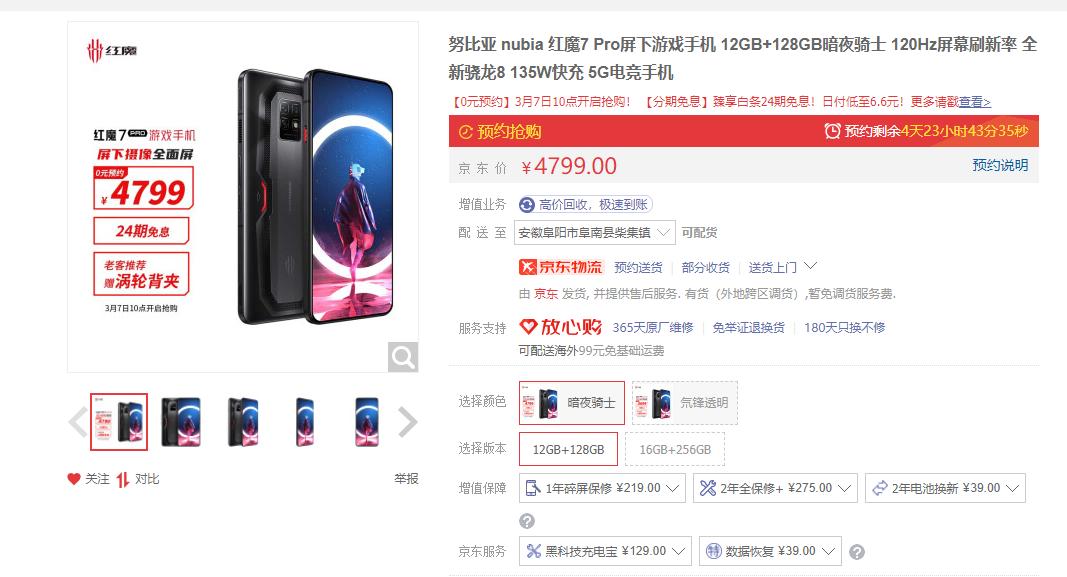Open the delivery address dropdown 安徽阜阳市
Screen dimensions: 1067x577
595,233
